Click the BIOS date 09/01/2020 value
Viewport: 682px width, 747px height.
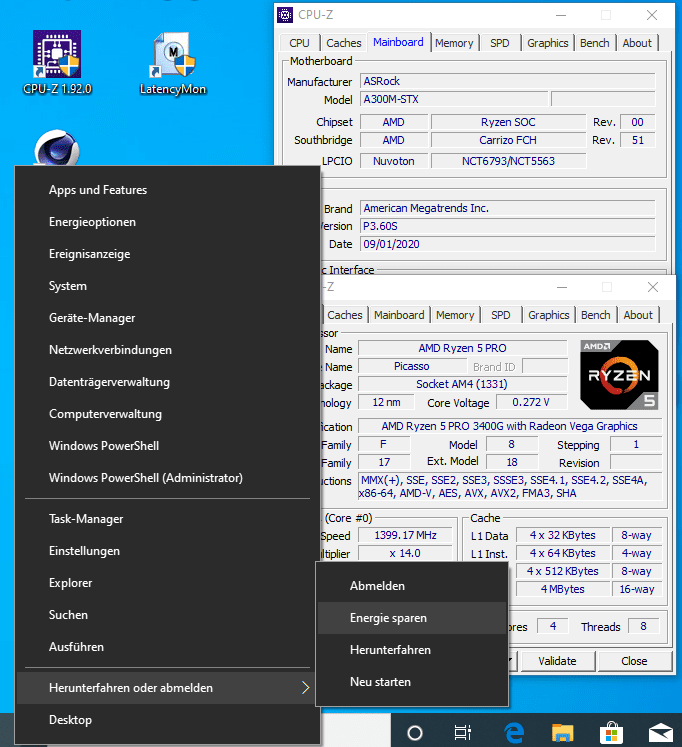click(x=508, y=244)
